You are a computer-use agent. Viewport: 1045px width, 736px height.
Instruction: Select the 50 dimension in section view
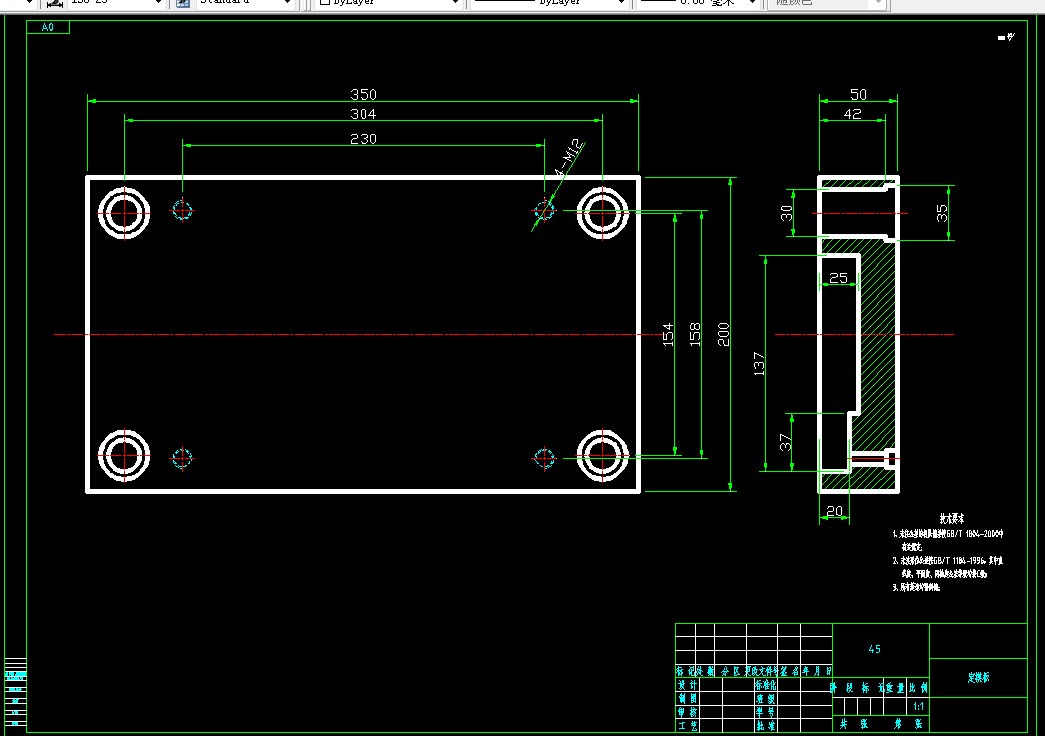click(x=858, y=95)
